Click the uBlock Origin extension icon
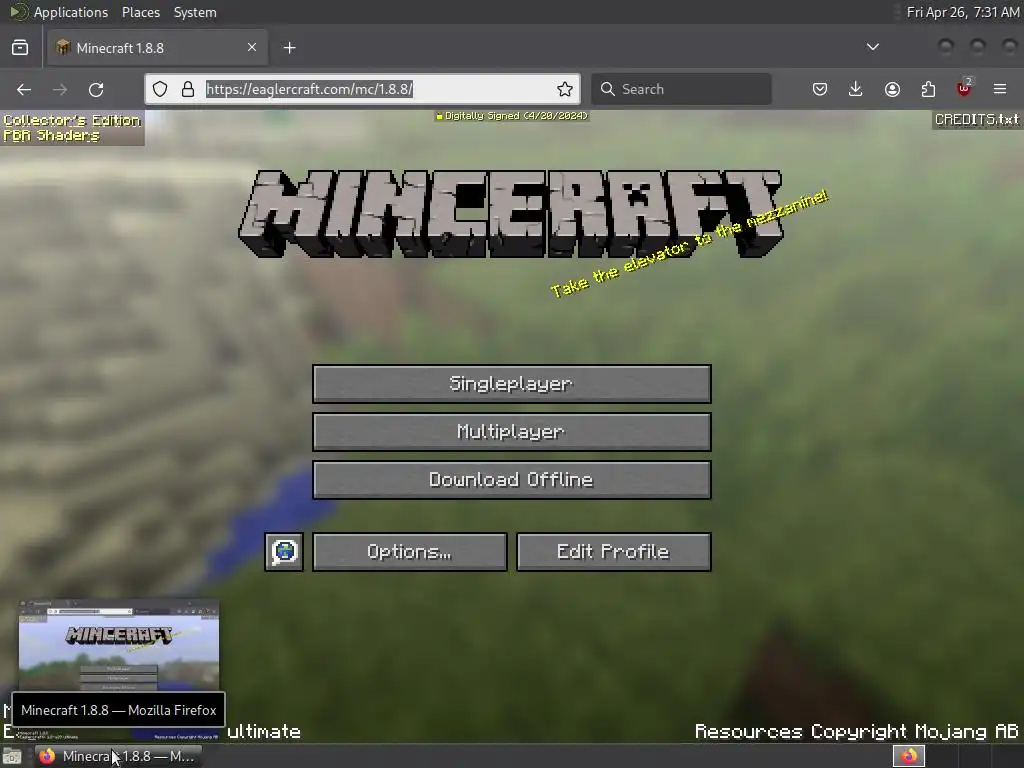Viewport: 1024px width, 768px height. pyautogui.click(x=964, y=89)
